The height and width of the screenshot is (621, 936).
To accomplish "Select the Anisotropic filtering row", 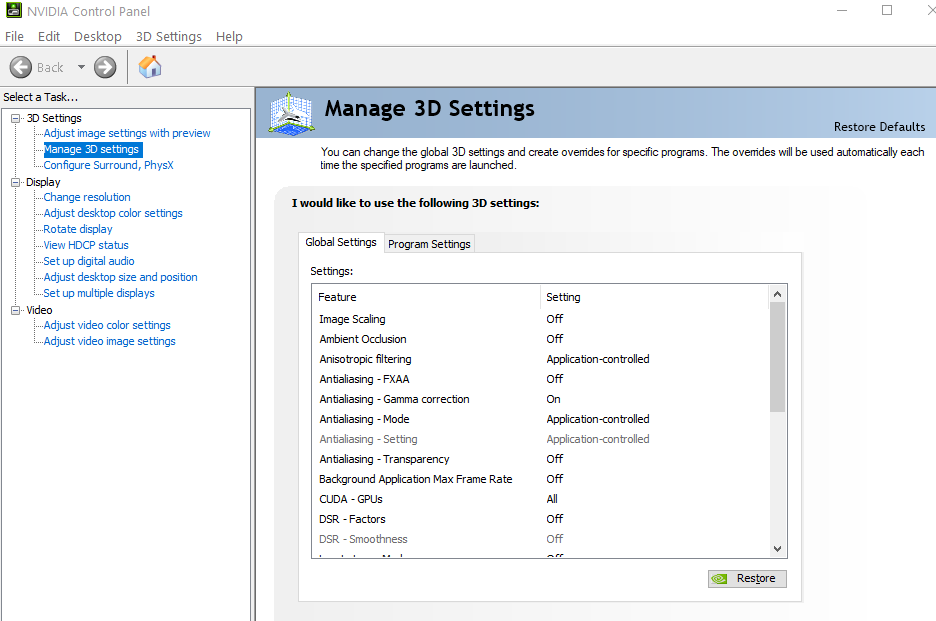I will (540, 359).
